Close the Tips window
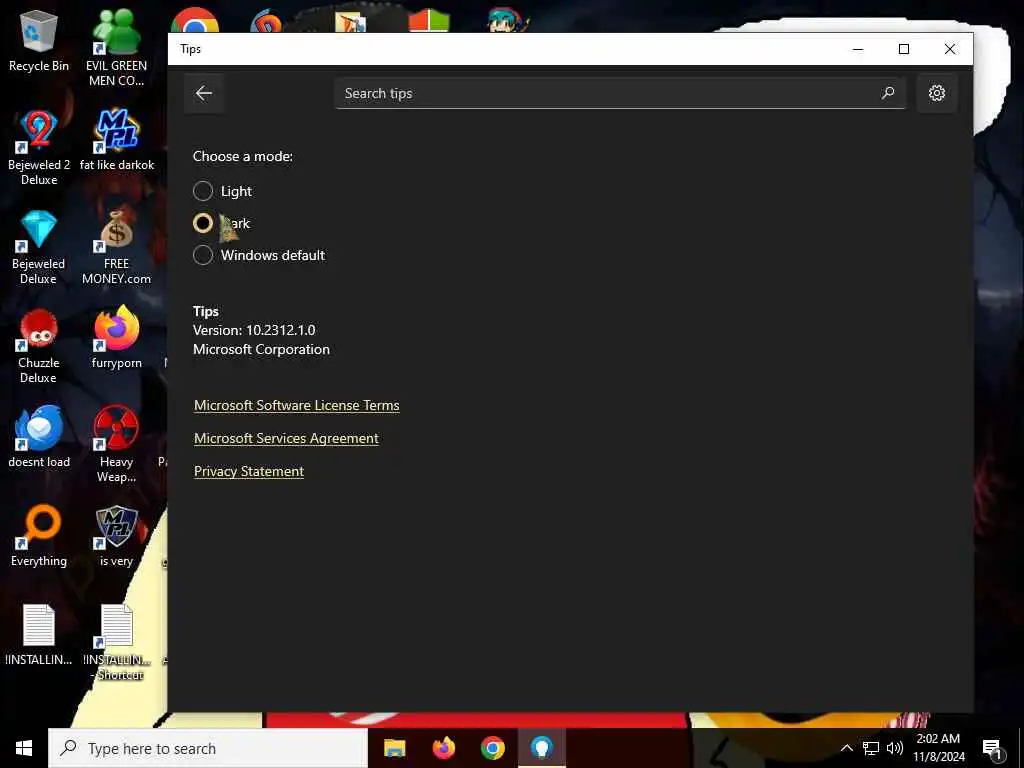Screen dimensions: 1024x768 tap(950, 49)
